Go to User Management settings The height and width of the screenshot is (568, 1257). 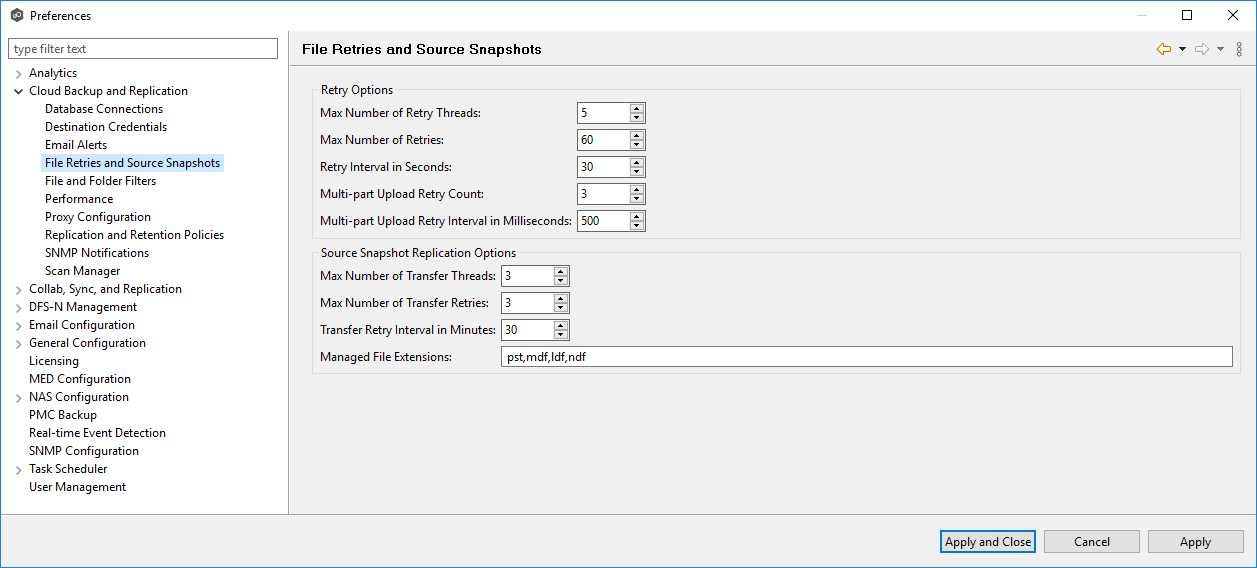tap(78, 487)
